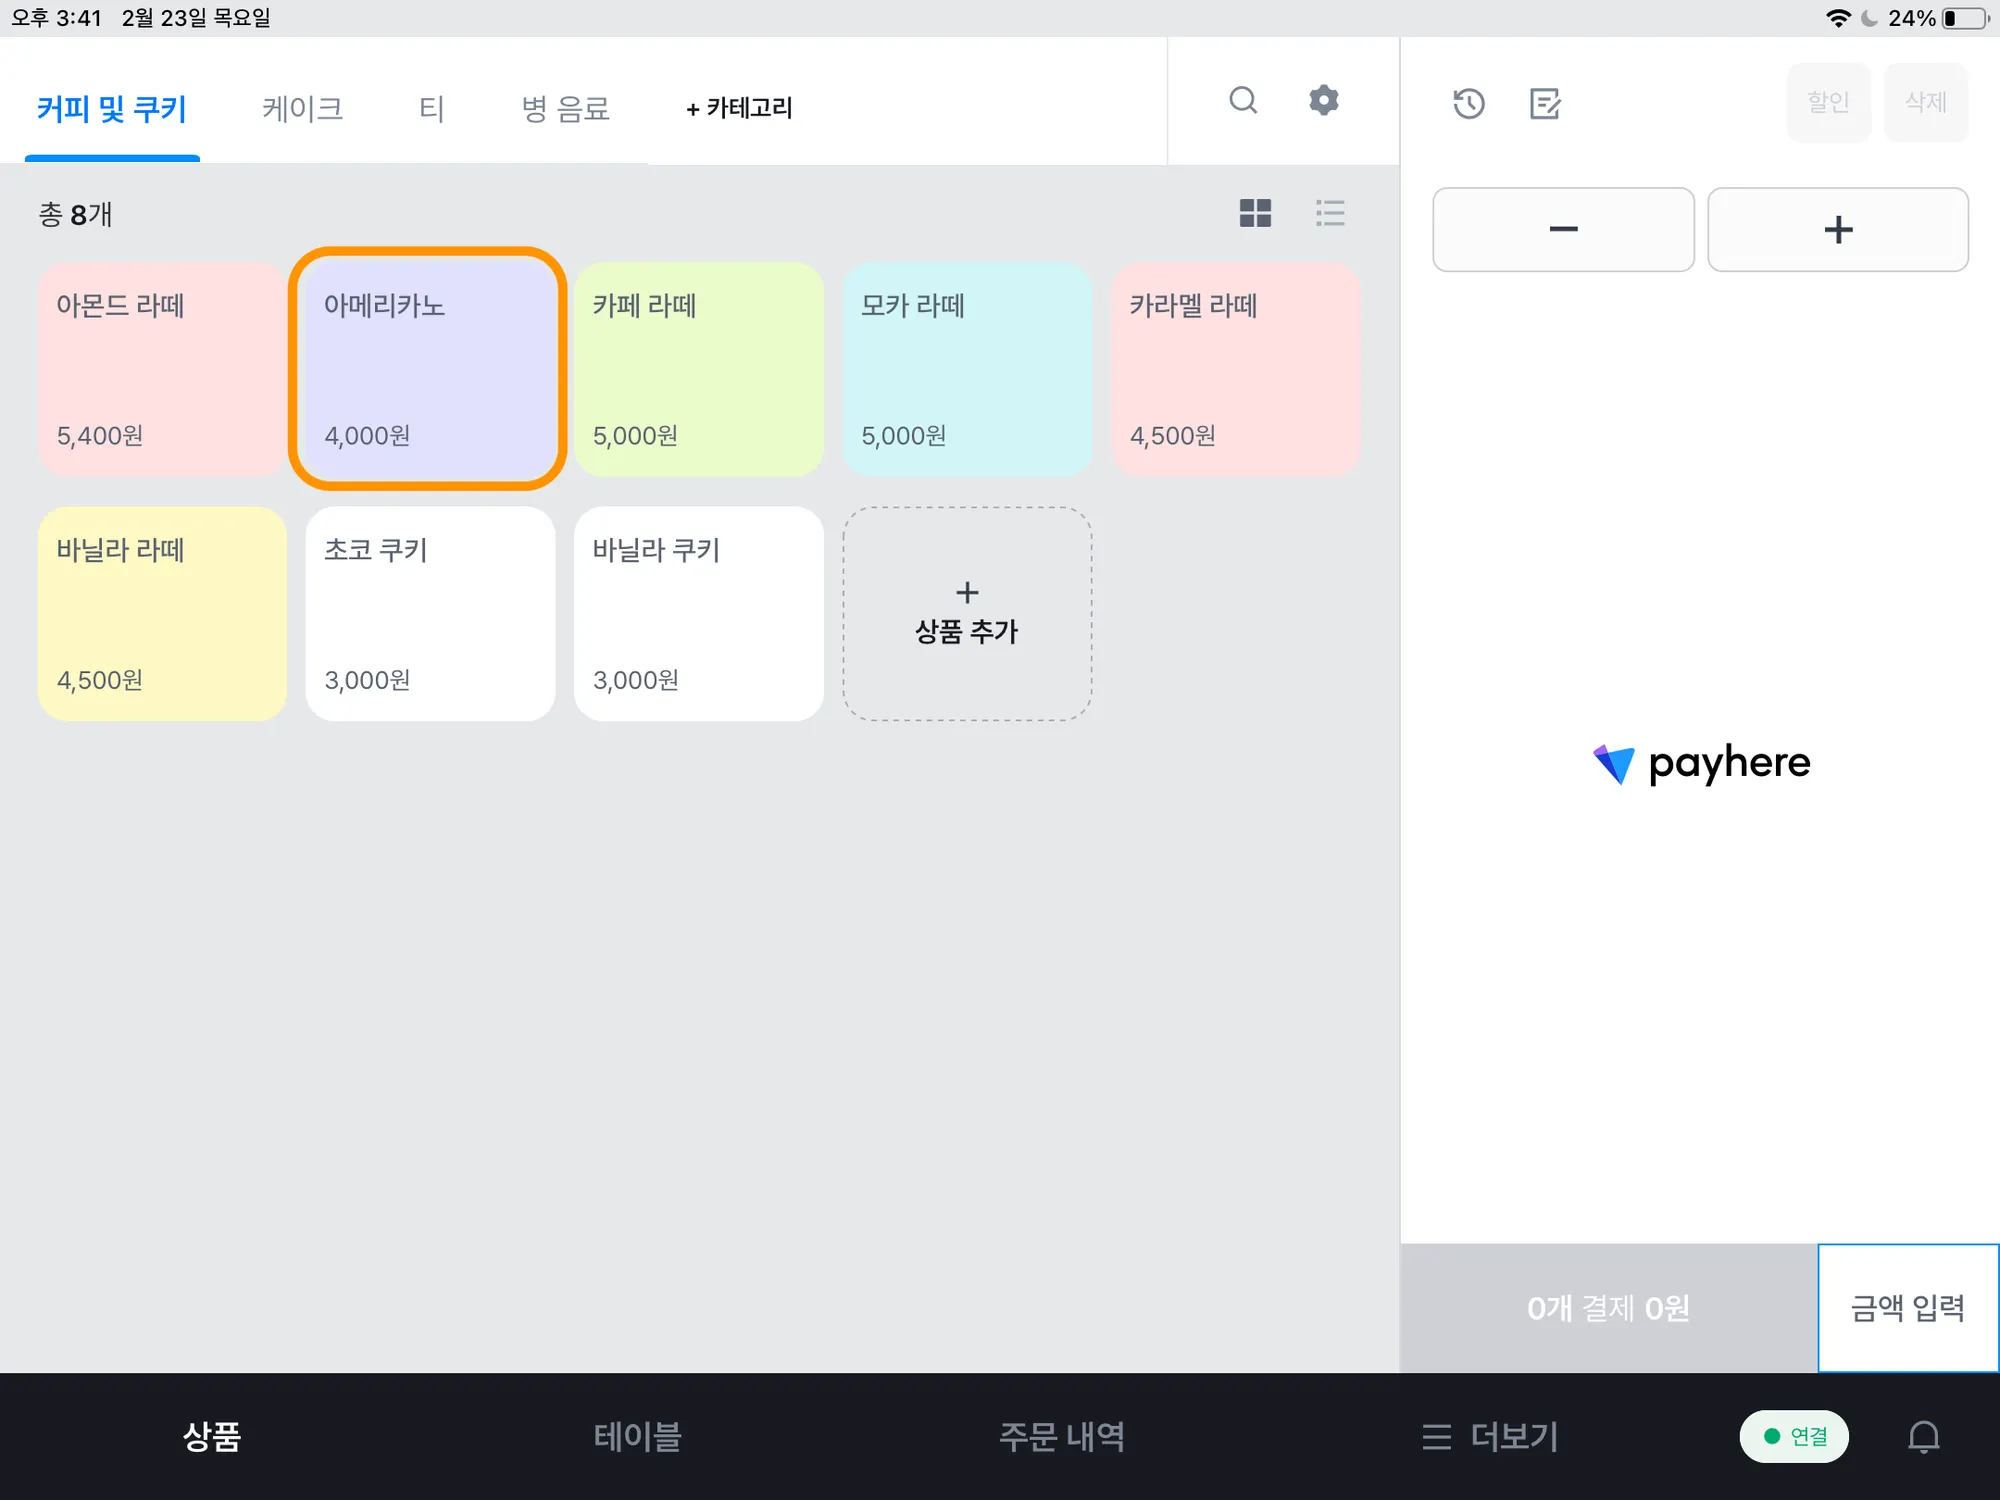Switch to grid view layout
Screen dimensions: 2000x1500
pyautogui.click(x=1255, y=213)
